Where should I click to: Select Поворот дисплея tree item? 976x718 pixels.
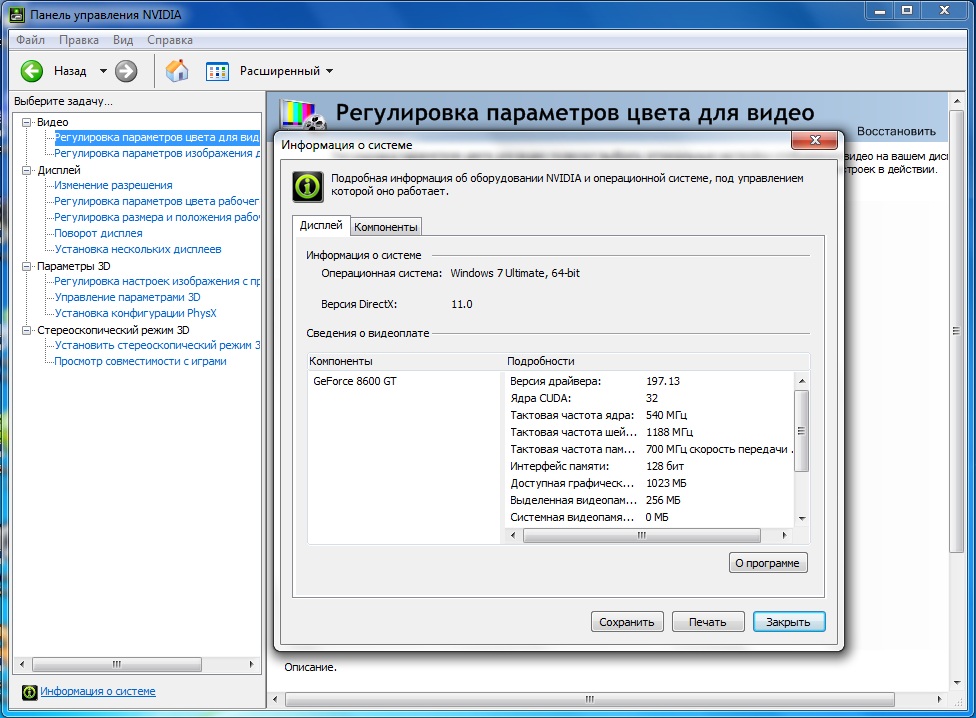pyautogui.click(x=98, y=233)
